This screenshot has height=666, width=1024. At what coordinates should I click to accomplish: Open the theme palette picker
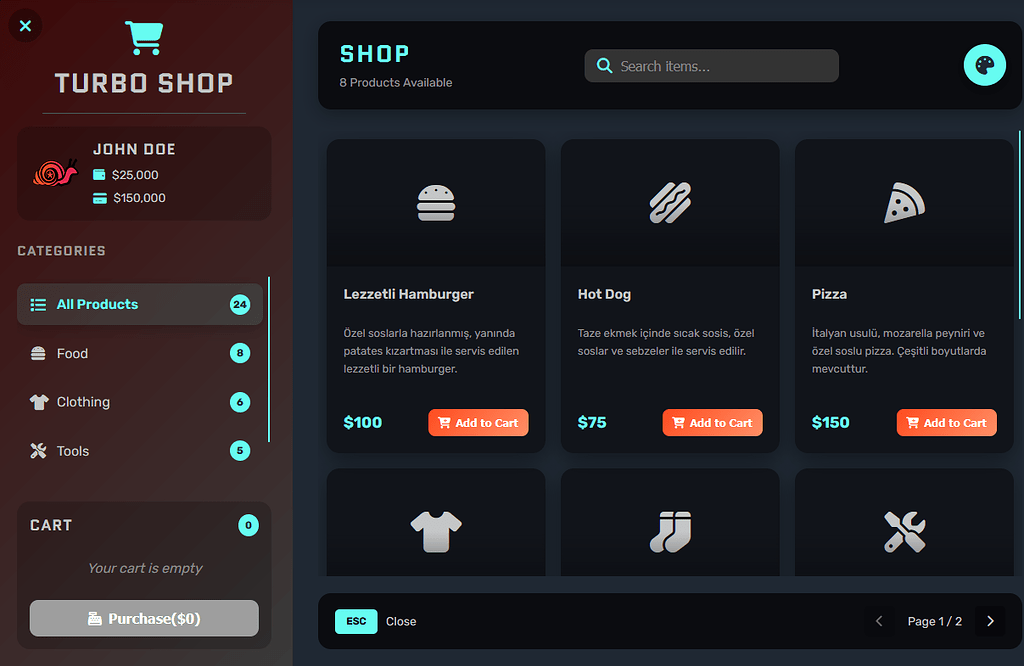pos(985,64)
